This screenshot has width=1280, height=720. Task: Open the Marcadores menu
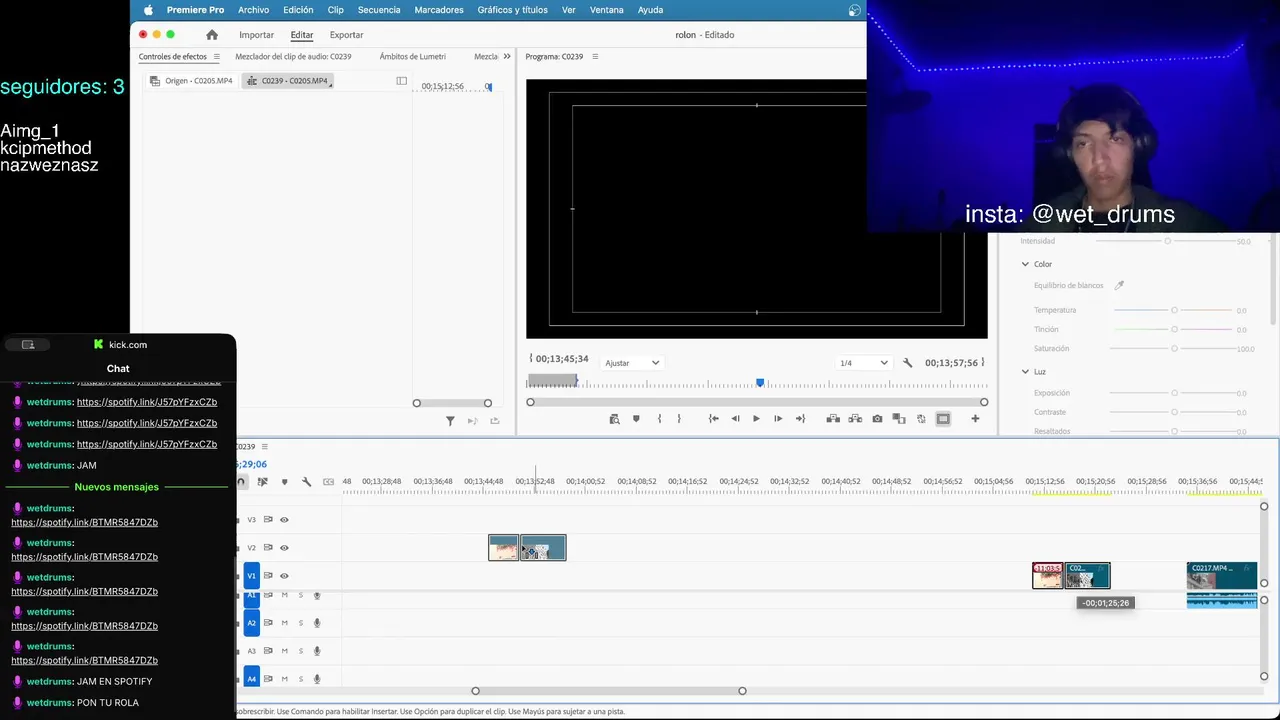439,10
